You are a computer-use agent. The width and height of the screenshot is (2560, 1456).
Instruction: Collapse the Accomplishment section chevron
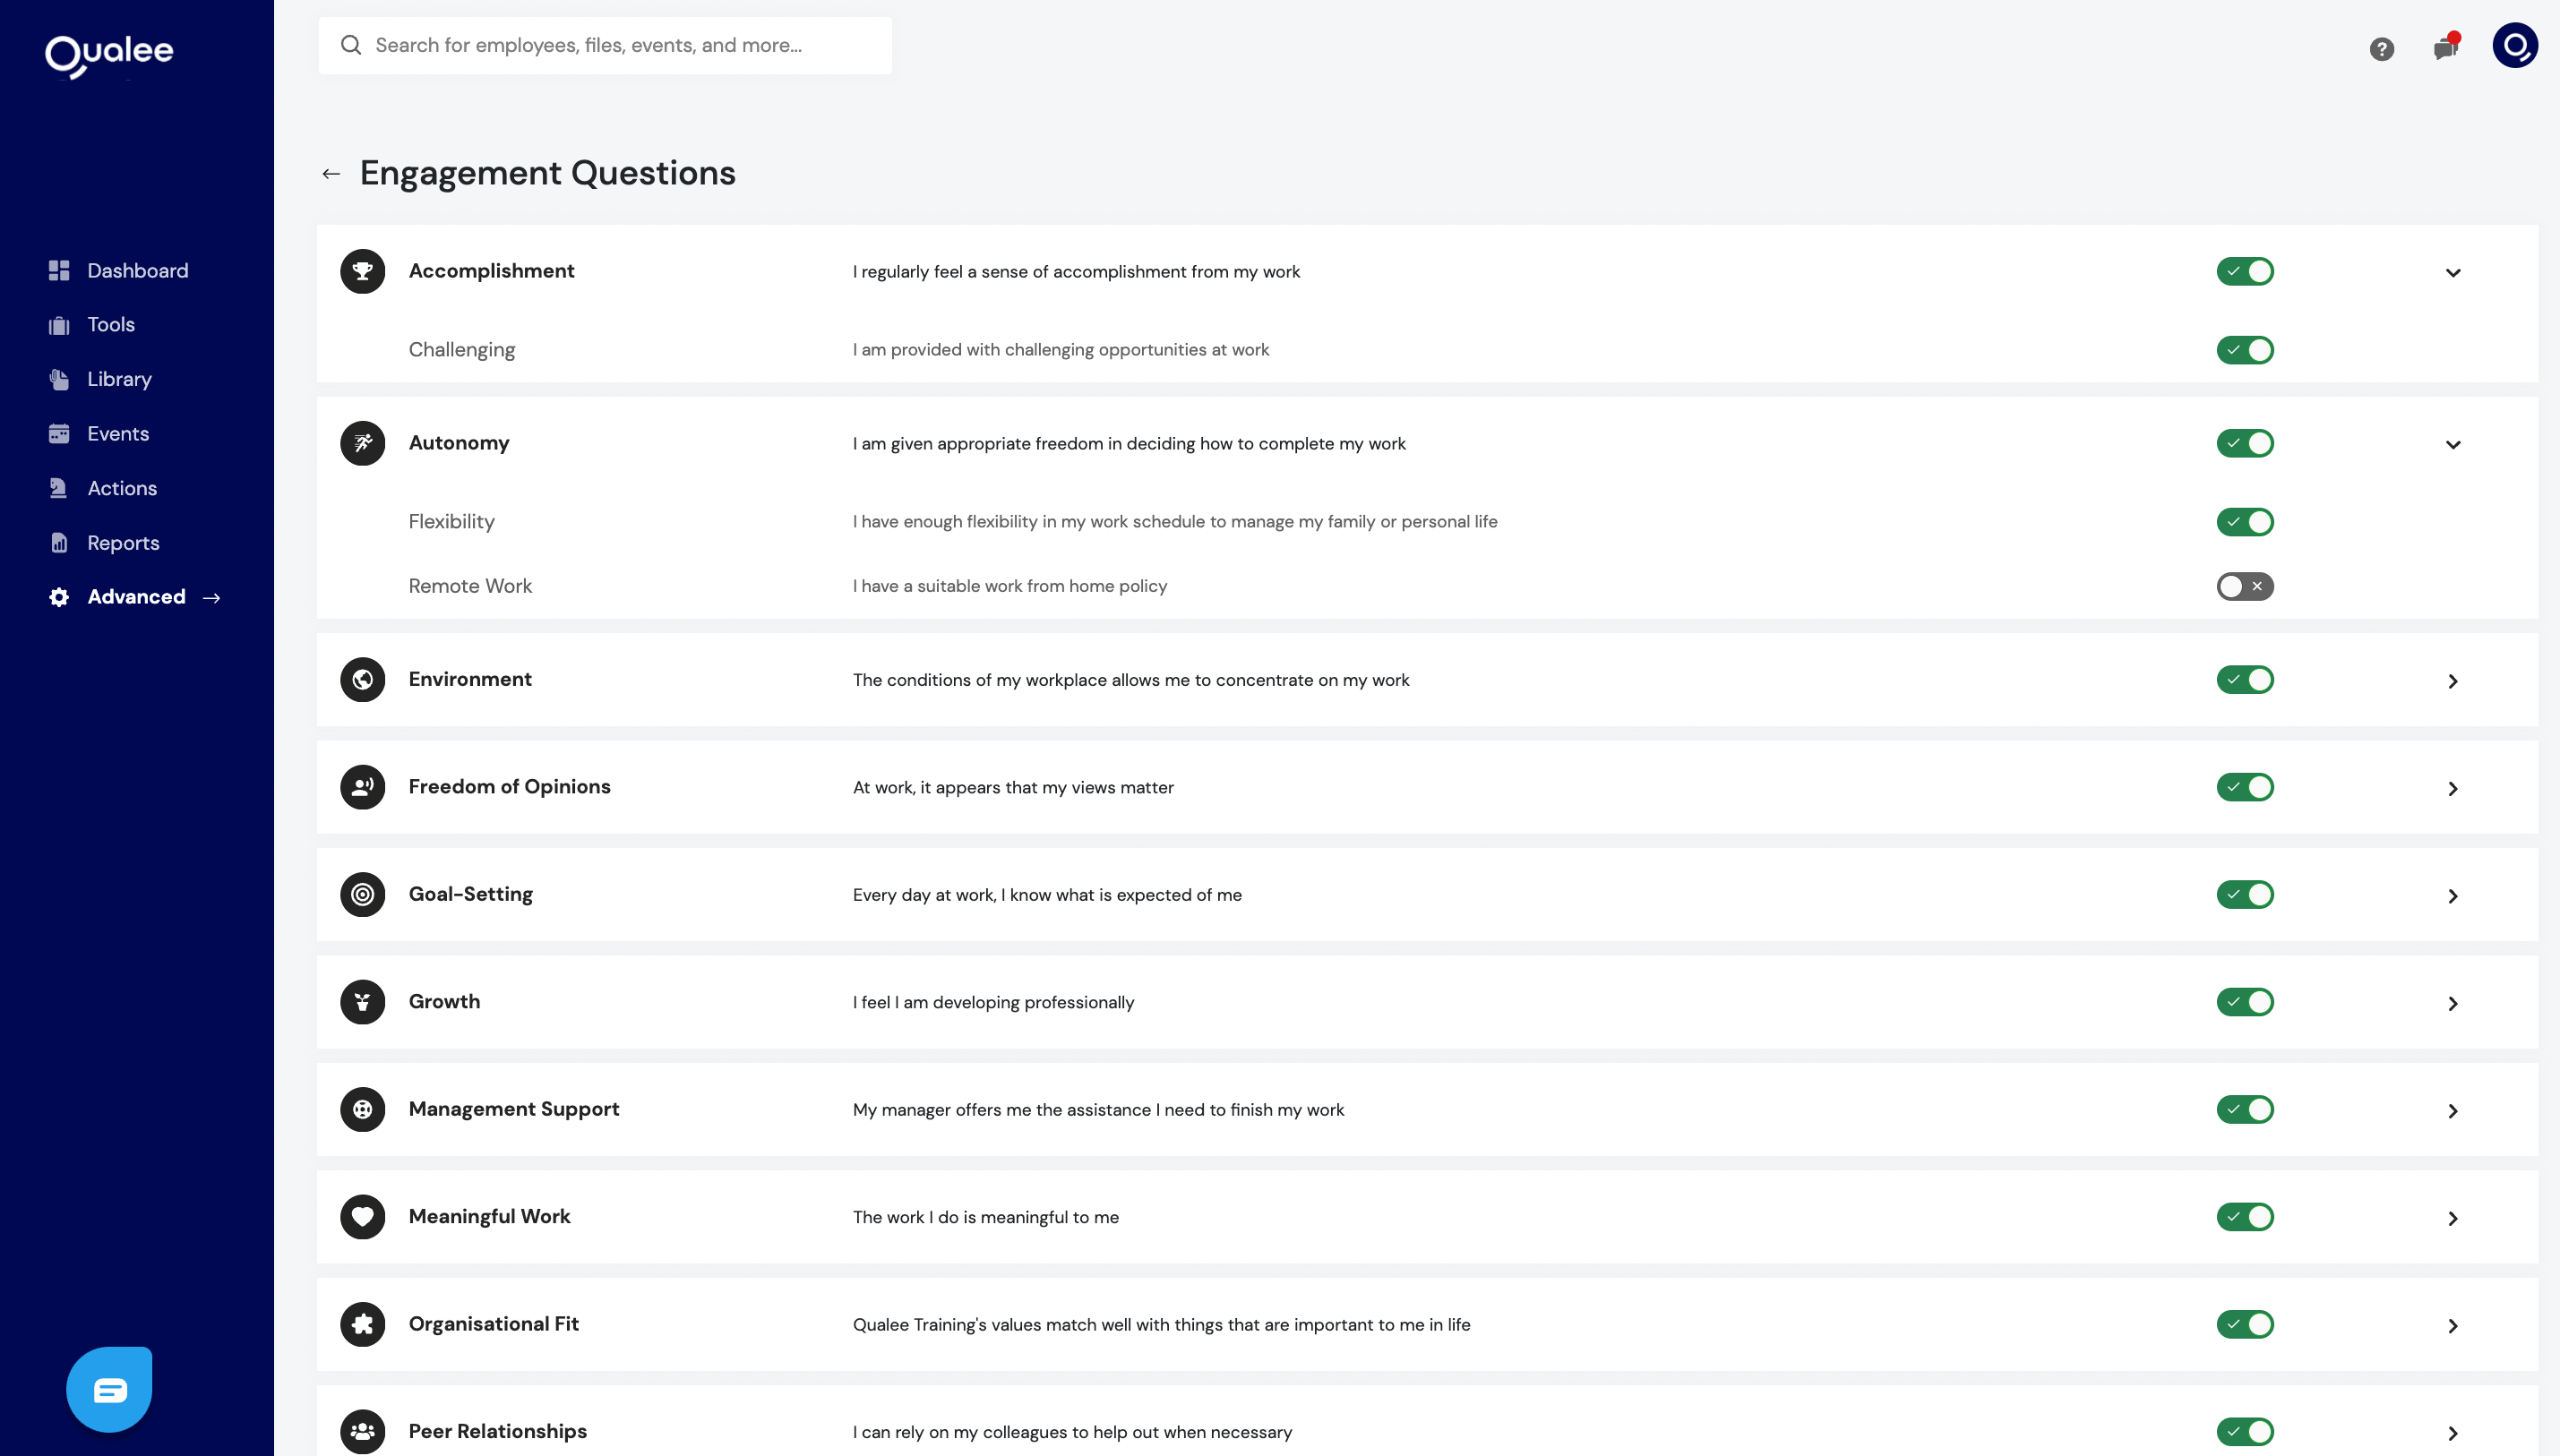point(2452,272)
